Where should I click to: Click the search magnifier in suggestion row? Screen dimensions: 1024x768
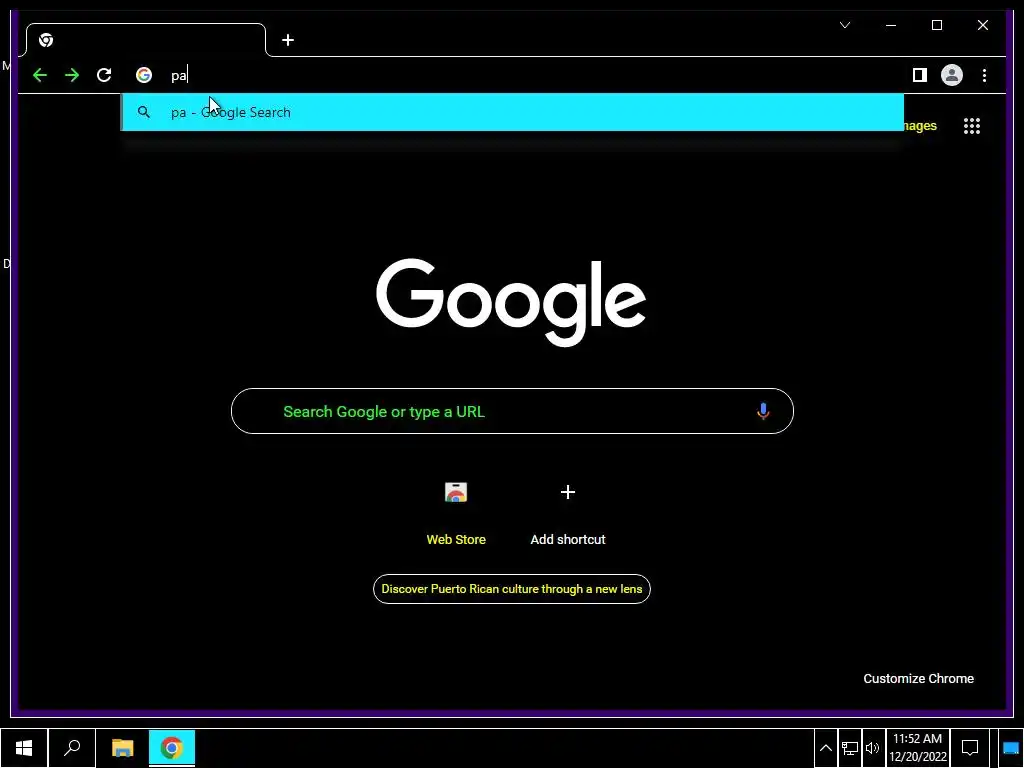coord(144,112)
